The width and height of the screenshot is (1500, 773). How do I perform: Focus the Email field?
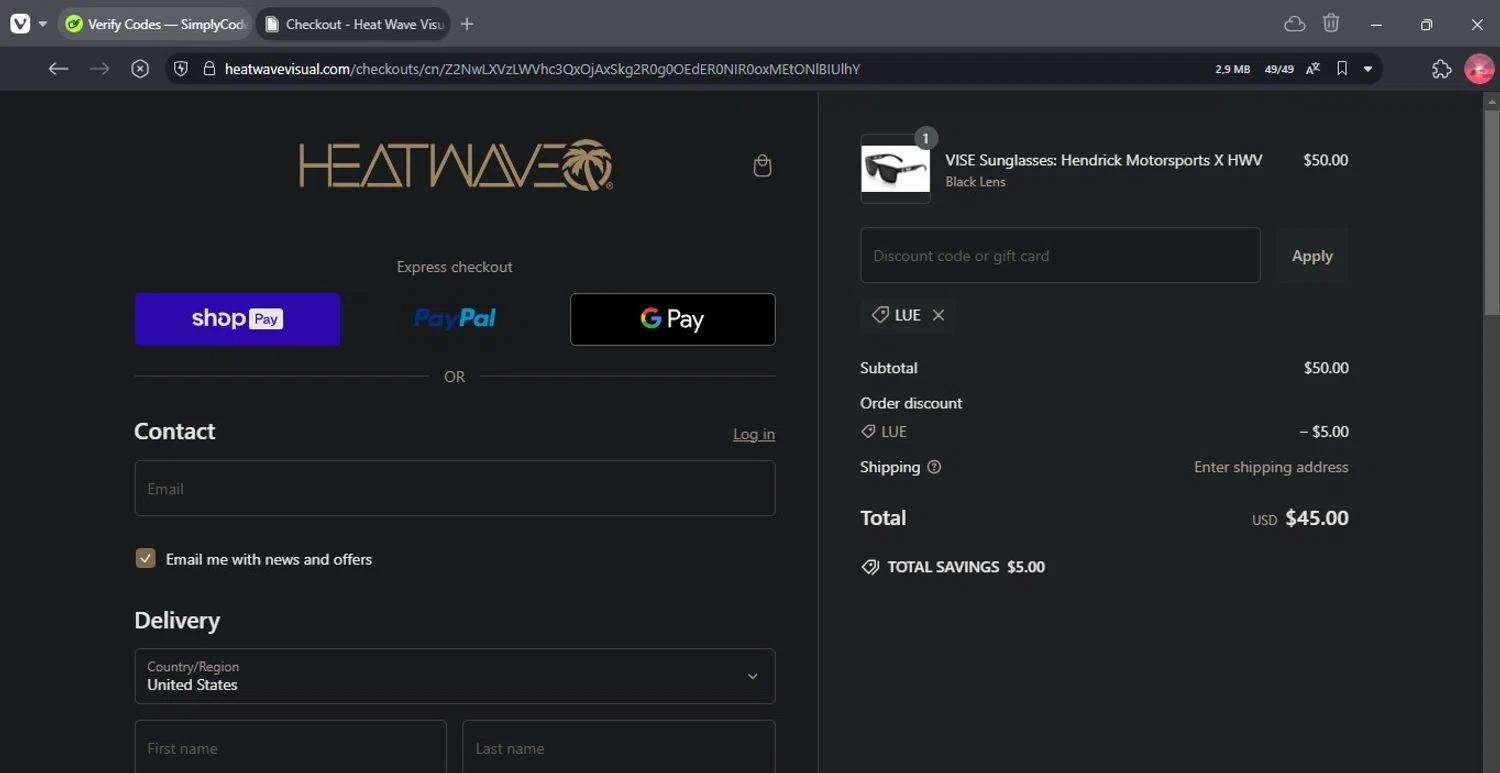pyautogui.click(x=455, y=488)
